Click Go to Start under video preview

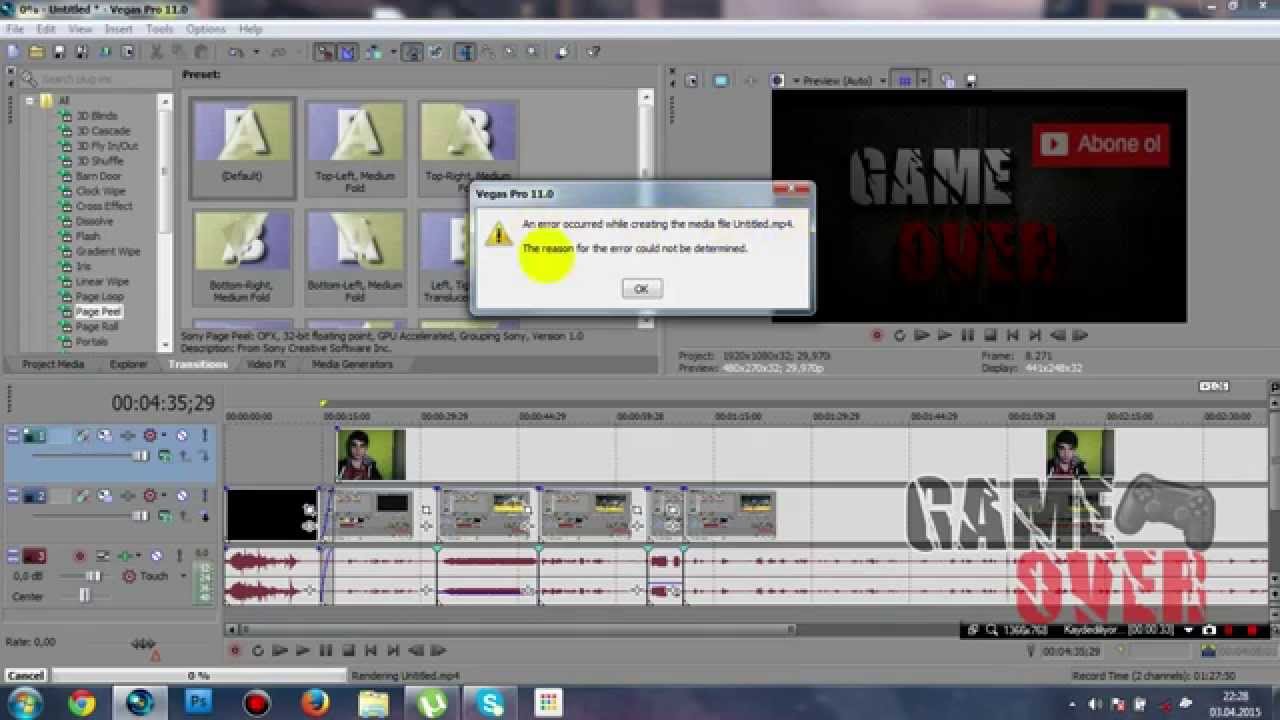(1012, 336)
